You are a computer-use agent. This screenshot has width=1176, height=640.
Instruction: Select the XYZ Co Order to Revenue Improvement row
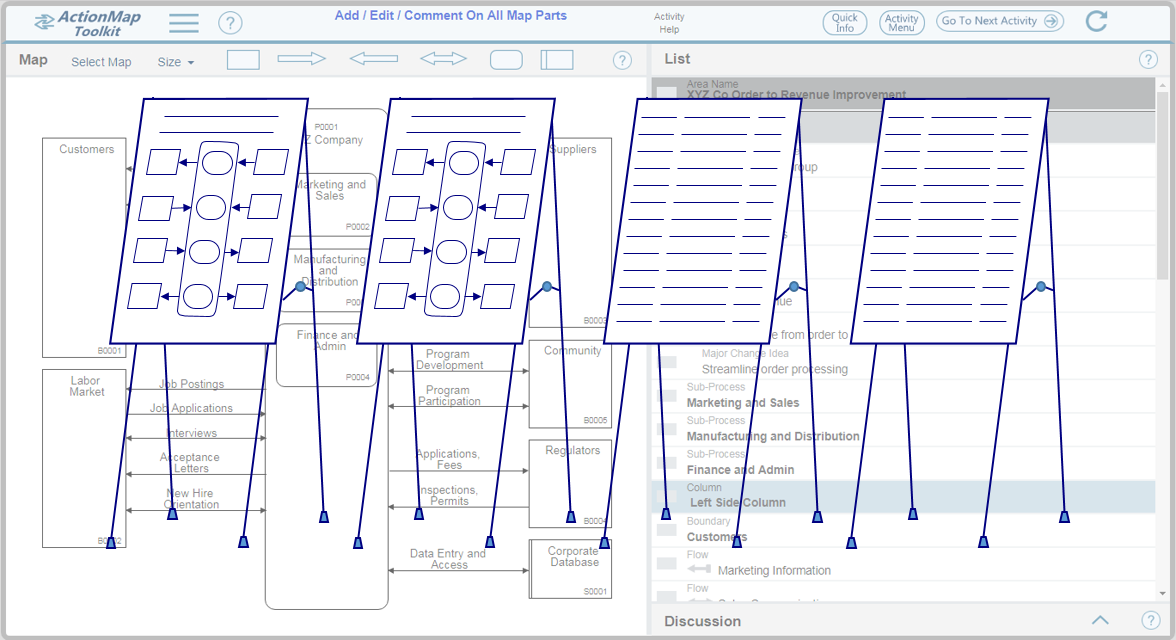(x=903, y=93)
